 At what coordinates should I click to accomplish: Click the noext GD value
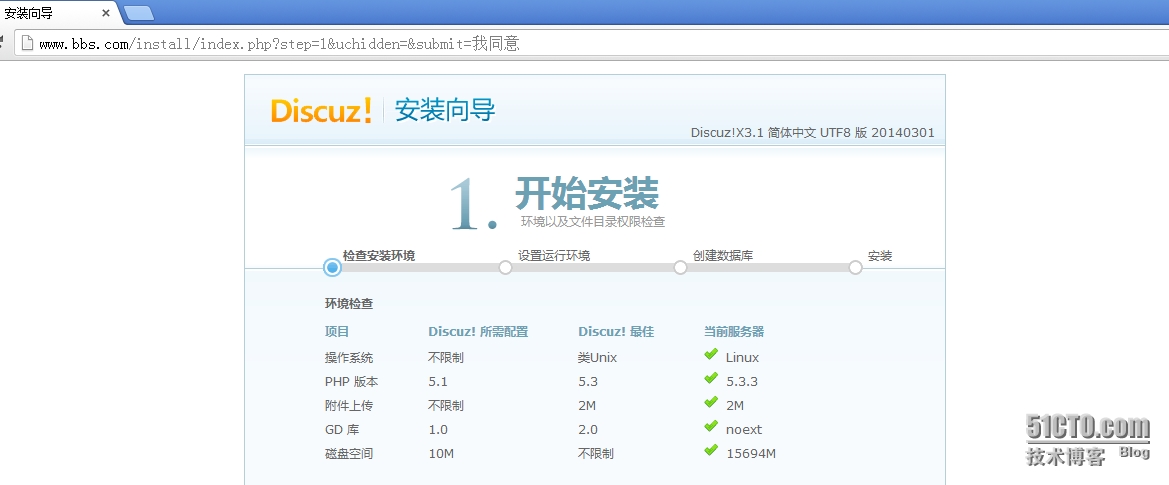744,429
